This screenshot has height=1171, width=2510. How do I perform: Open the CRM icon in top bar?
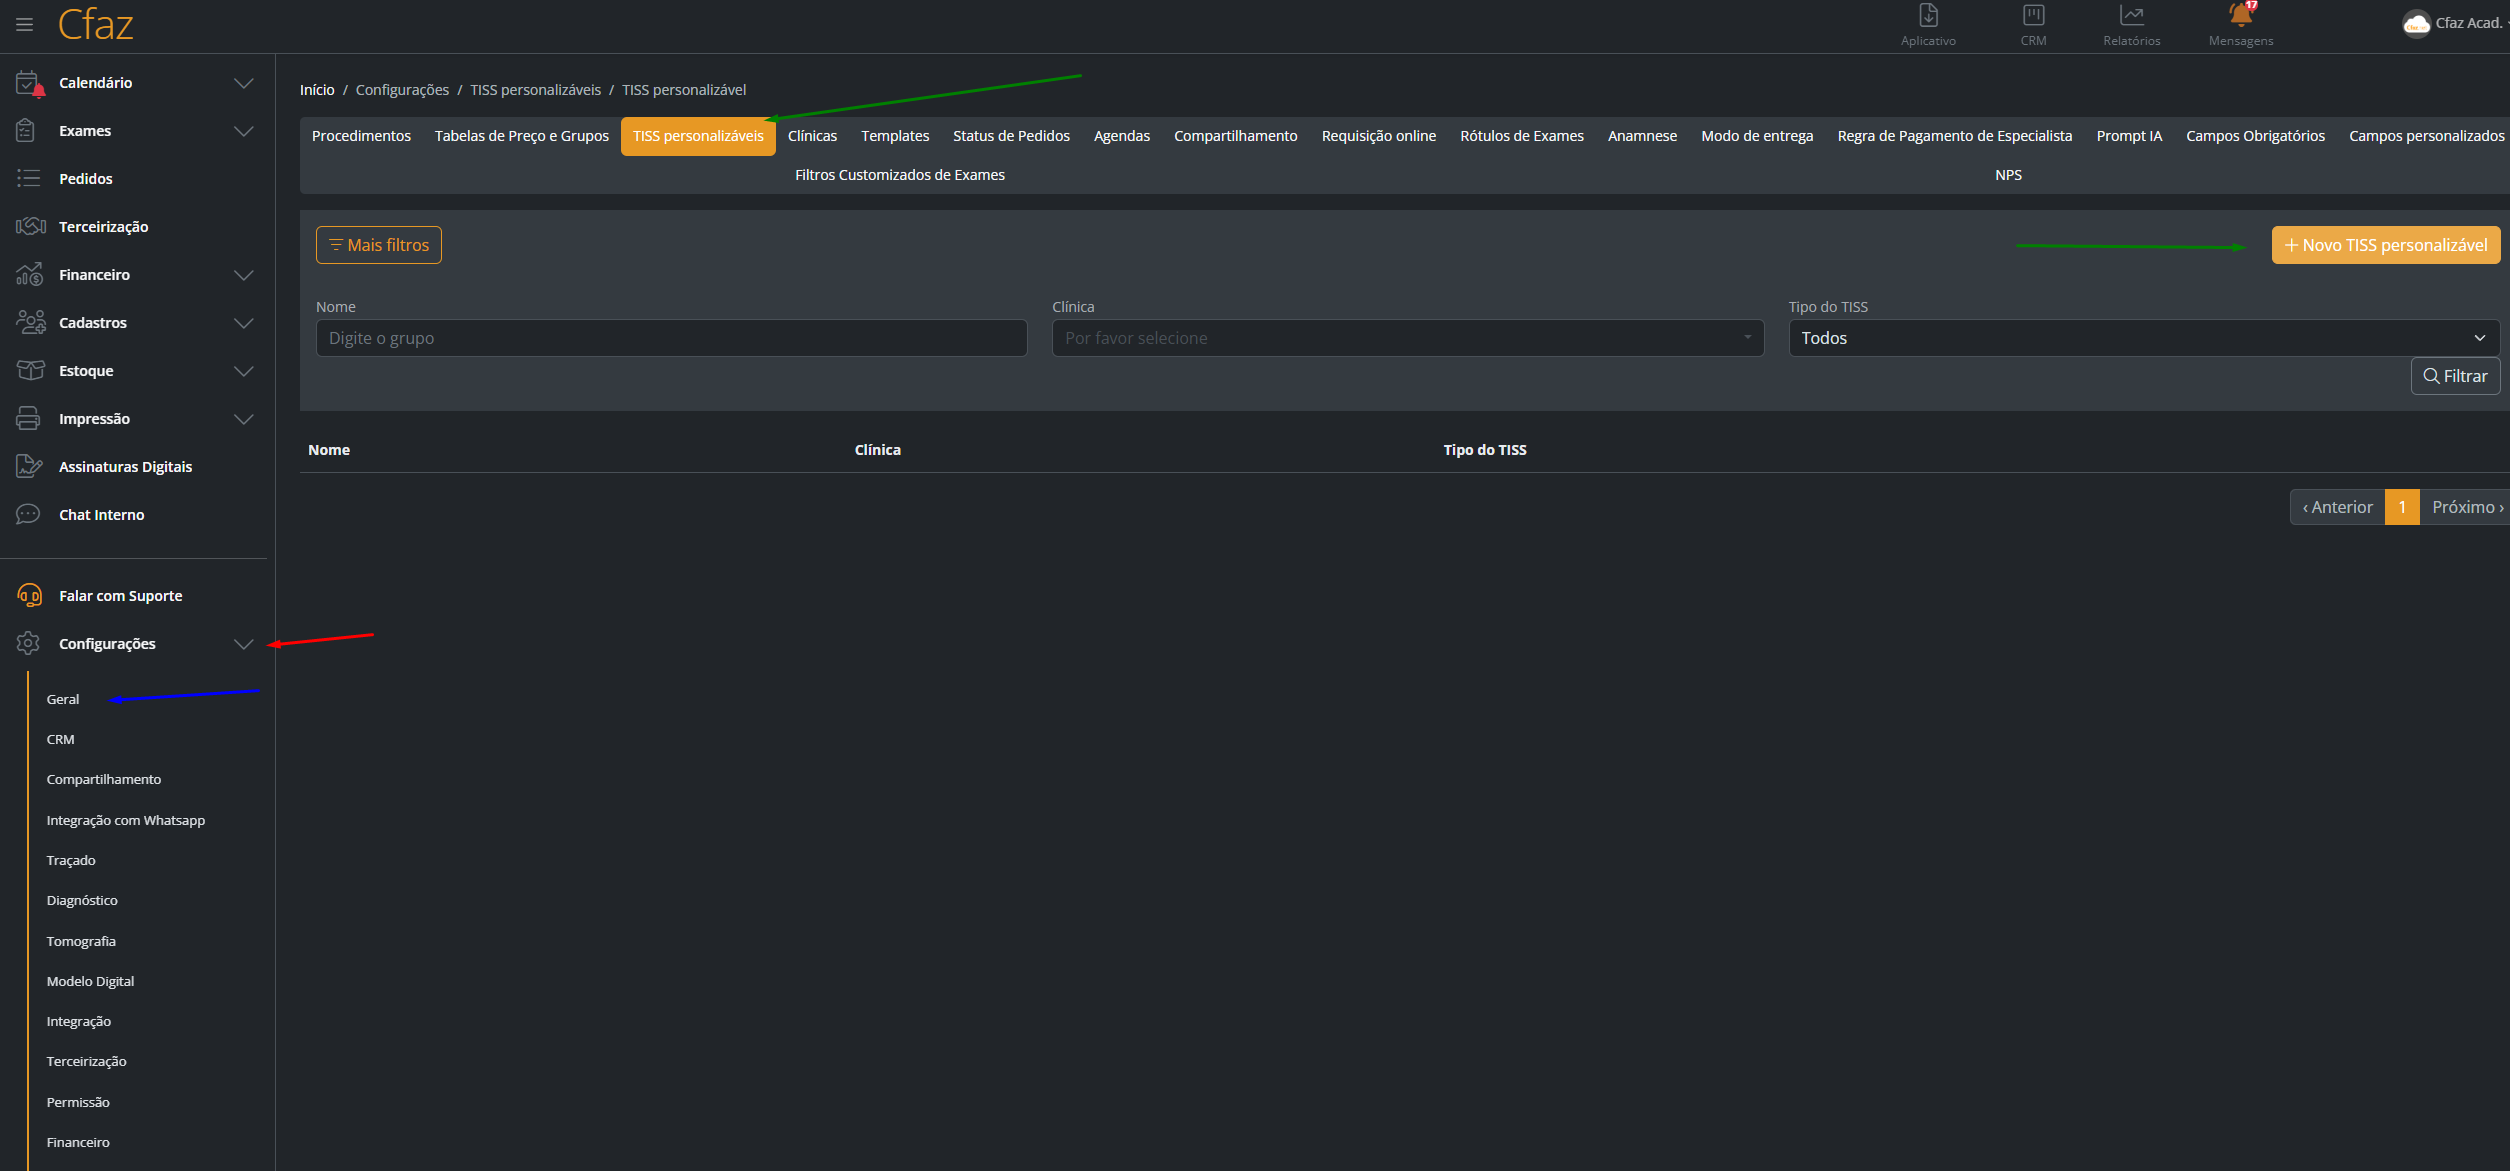2033,16
